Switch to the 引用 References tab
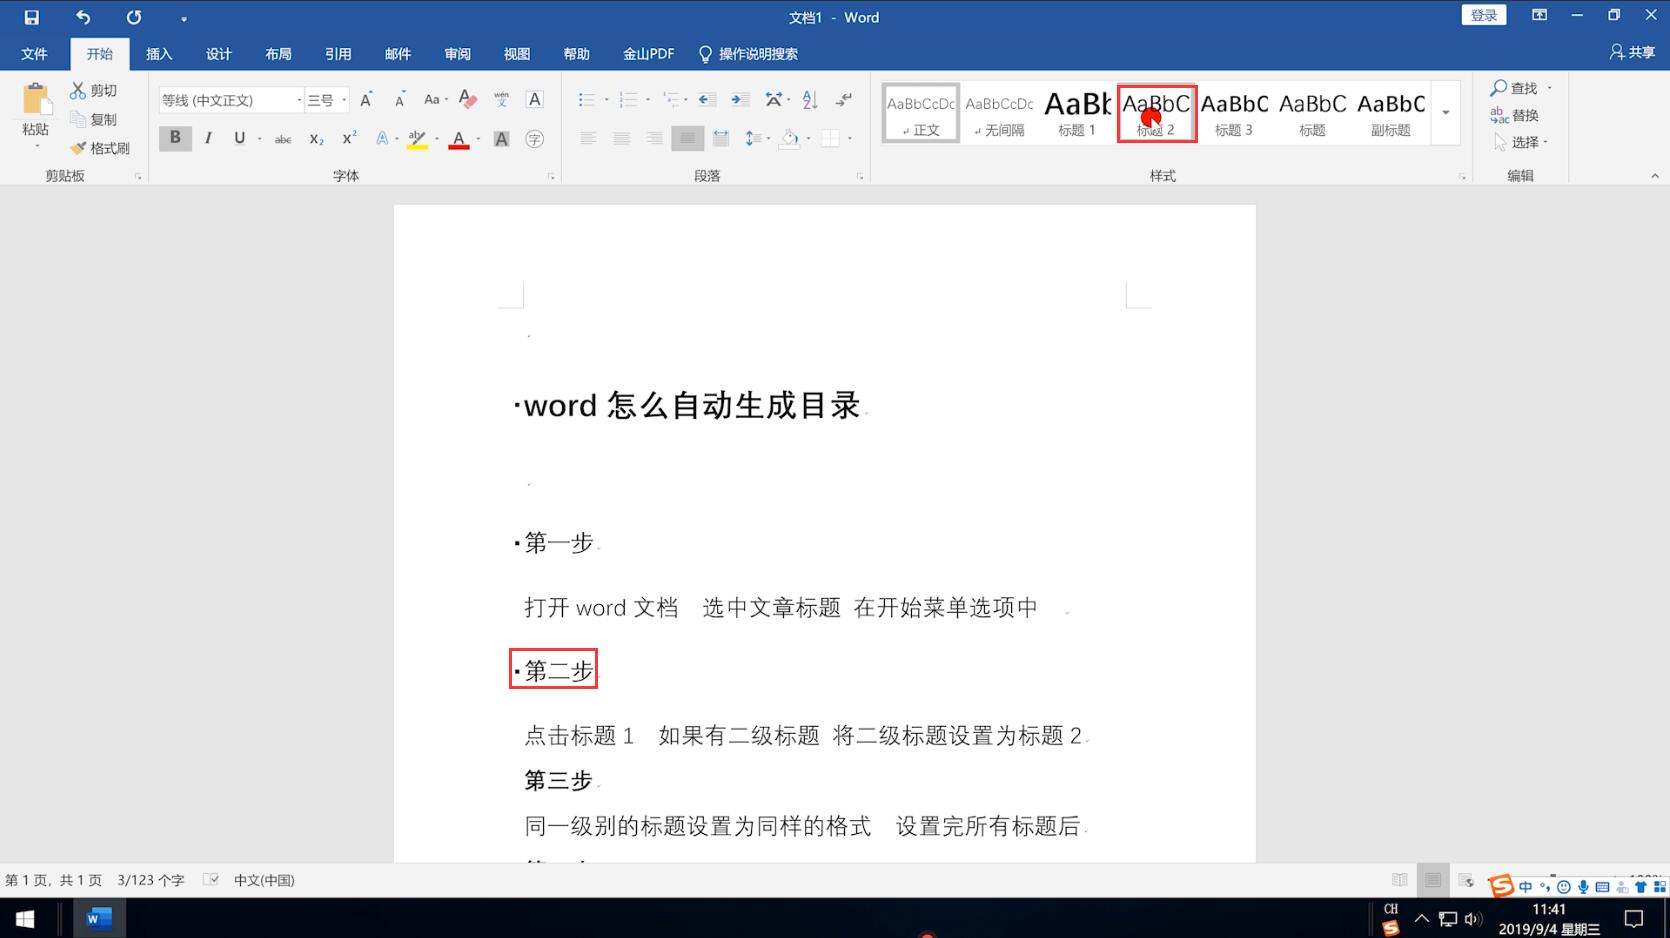This screenshot has width=1670, height=938. (x=338, y=54)
